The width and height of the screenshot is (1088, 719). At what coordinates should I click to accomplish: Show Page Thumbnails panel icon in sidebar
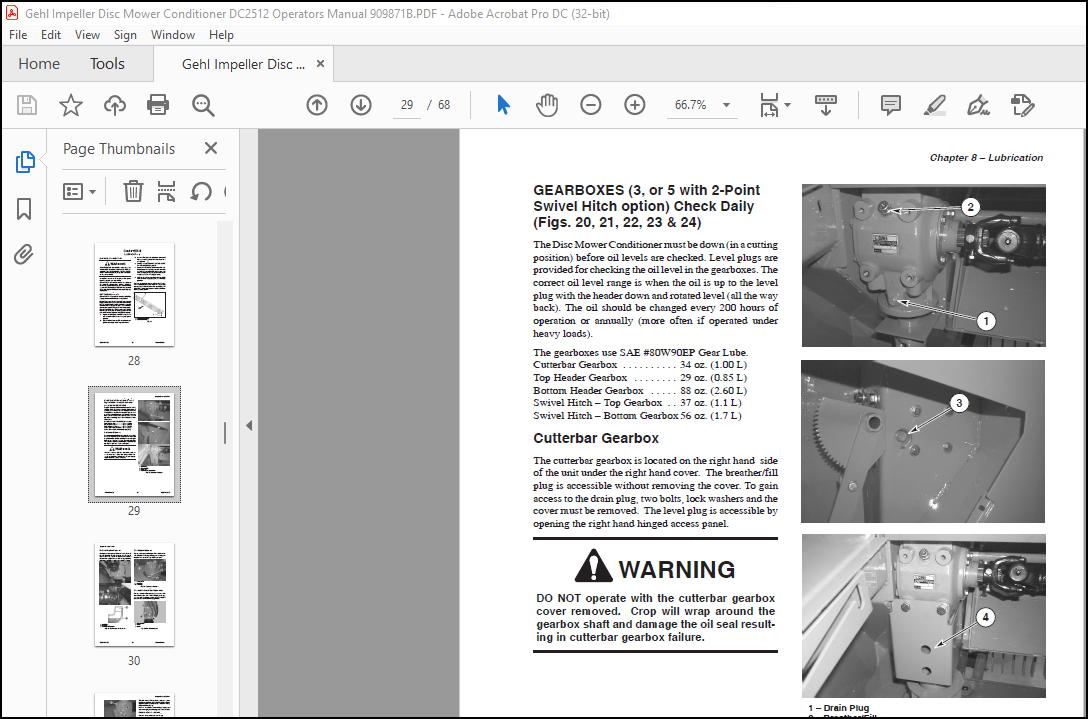[24, 162]
